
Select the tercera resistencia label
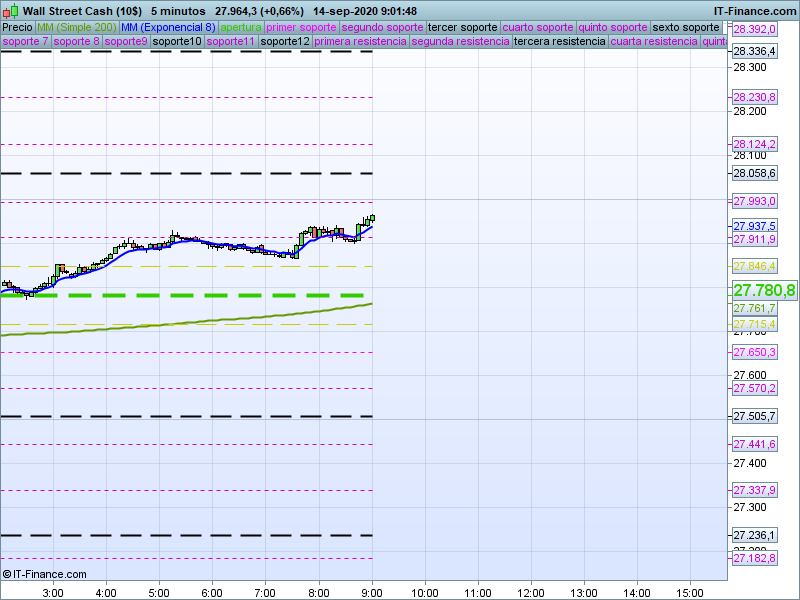click(x=559, y=42)
